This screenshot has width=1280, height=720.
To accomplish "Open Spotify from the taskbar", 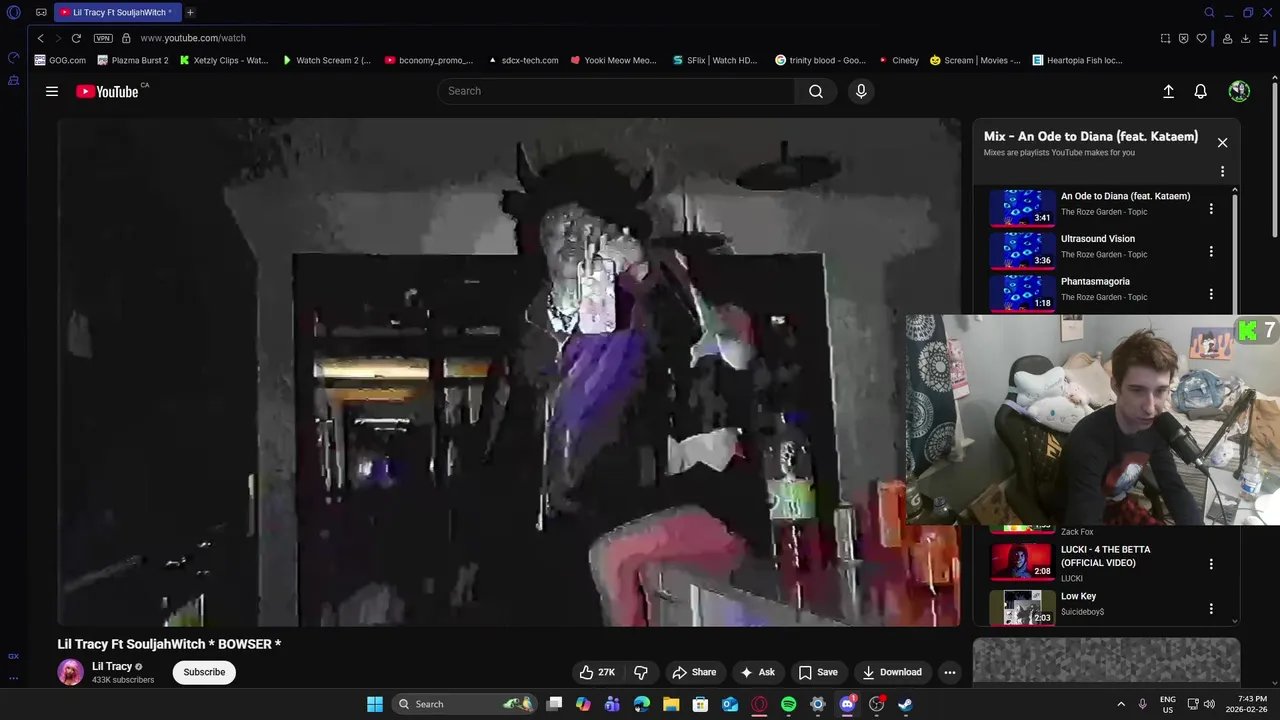I will pos(788,704).
